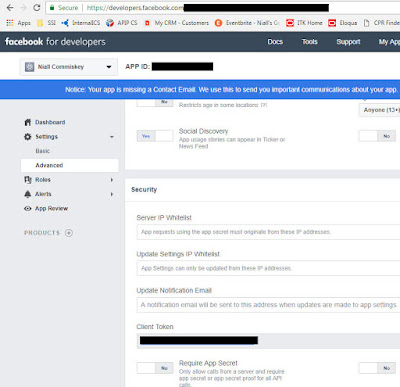The width and height of the screenshot is (400, 387).
Task: Go back with browser back arrow
Action: (10, 7)
